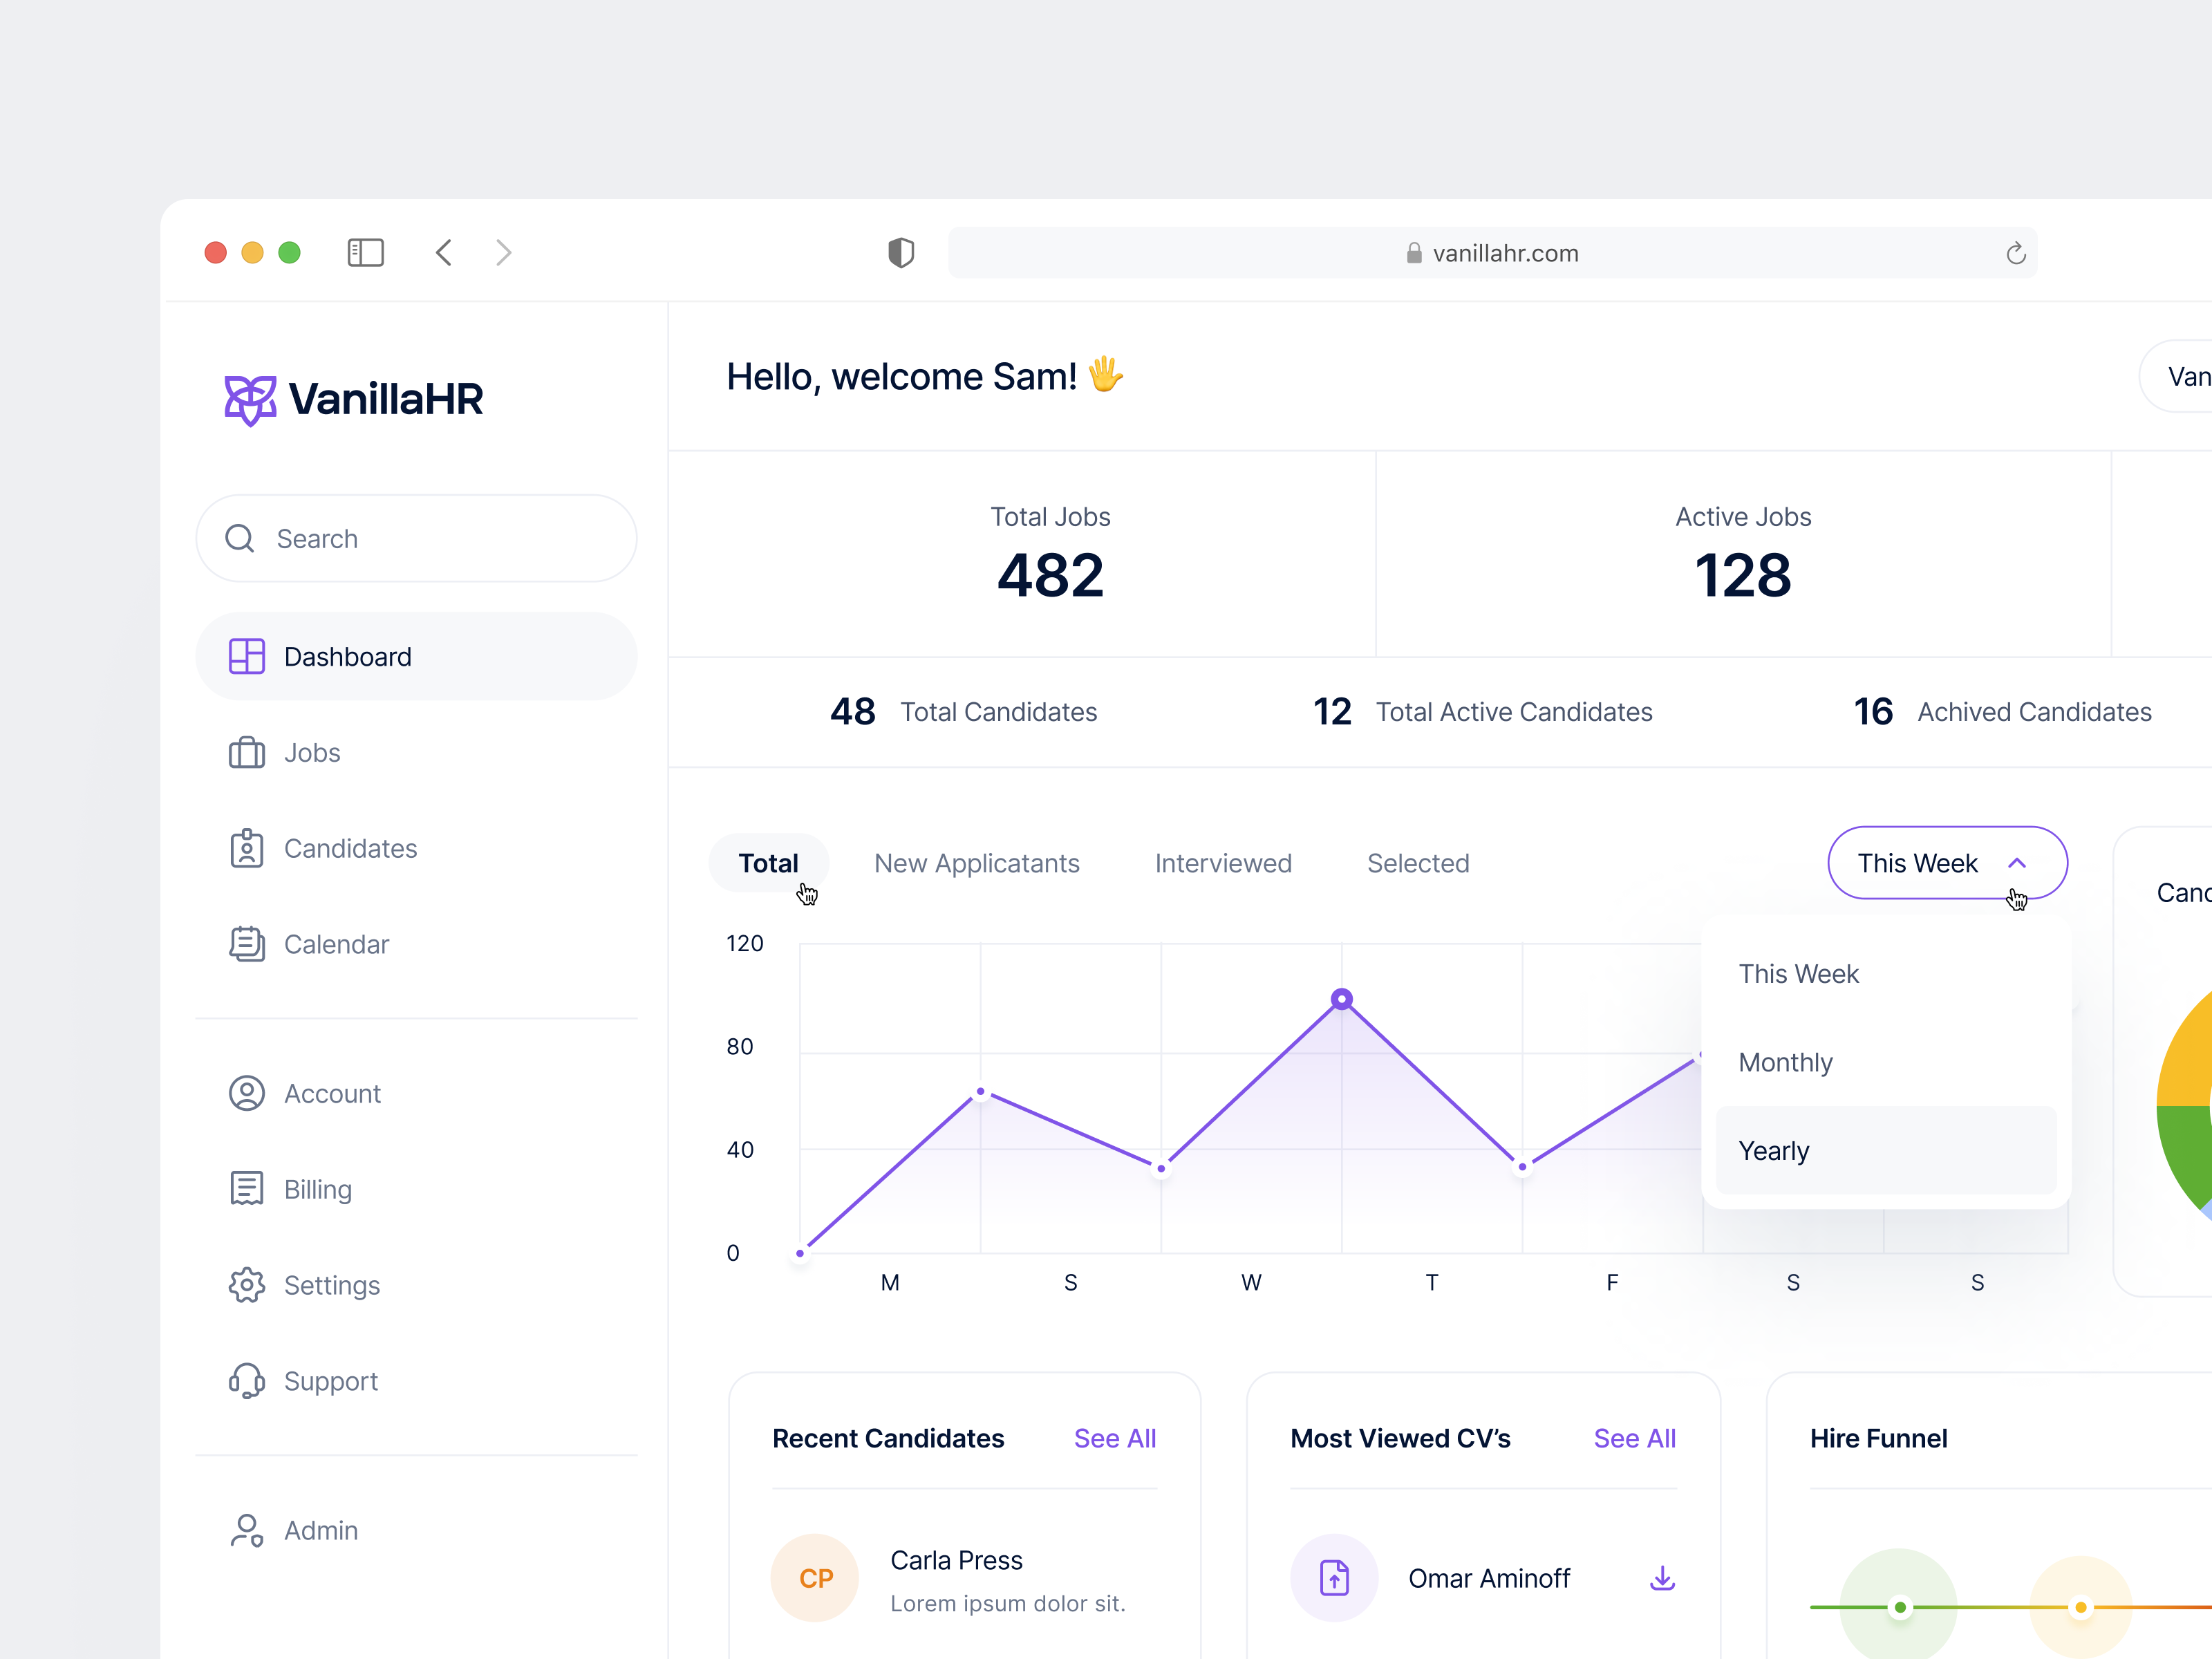Click the lock icon in address bar
This screenshot has height=1659, width=2212.
[1414, 253]
